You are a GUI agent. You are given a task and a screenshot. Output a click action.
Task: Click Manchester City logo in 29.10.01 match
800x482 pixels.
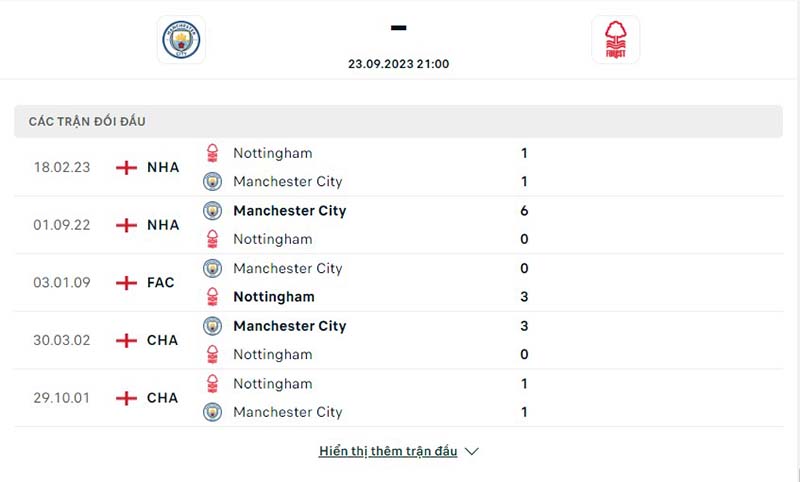(212, 412)
